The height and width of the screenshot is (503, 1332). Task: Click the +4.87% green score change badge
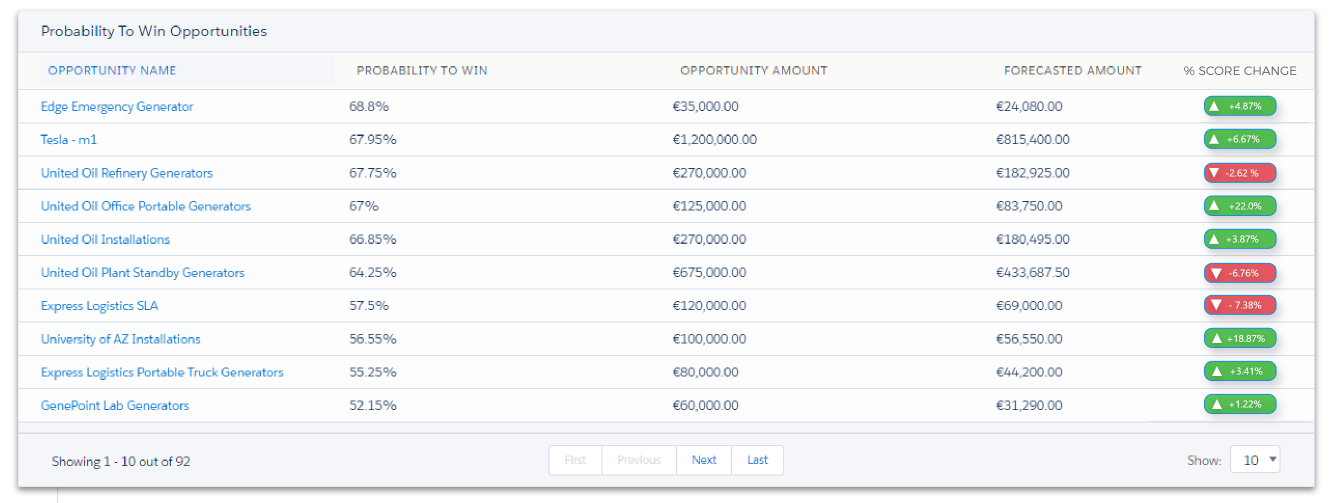coord(1240,106)
